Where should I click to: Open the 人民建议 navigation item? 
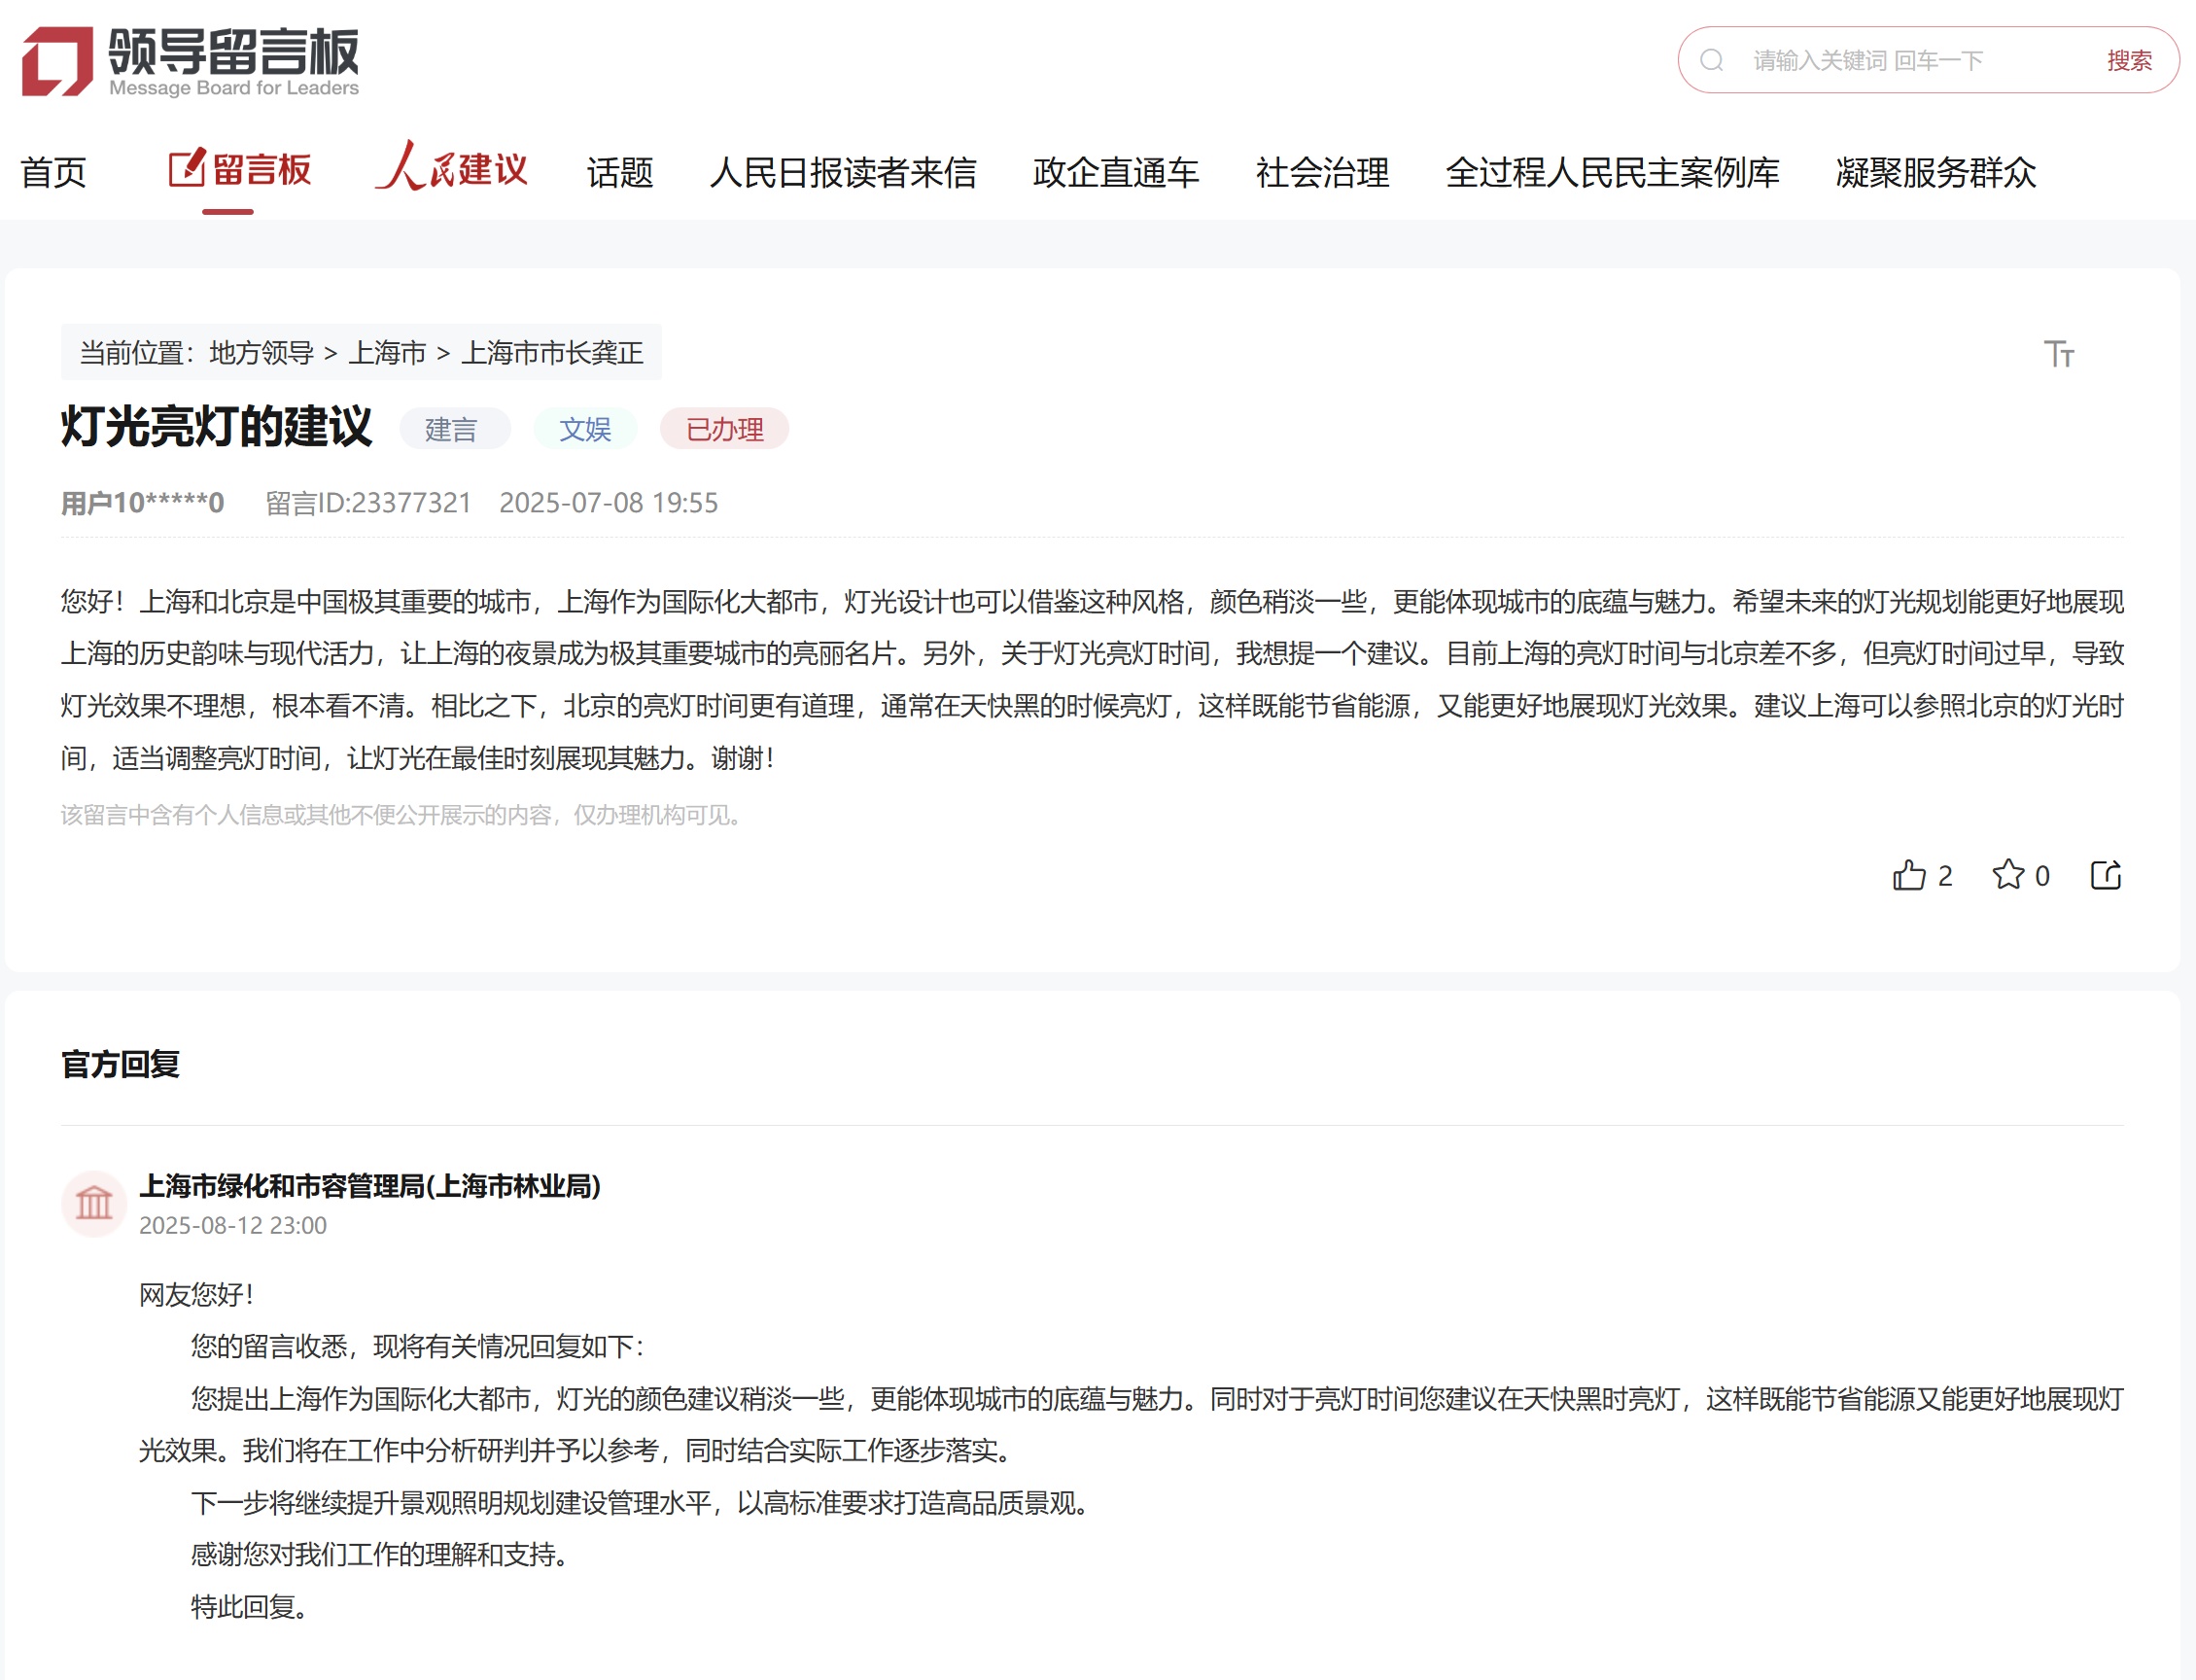click(x=452, y=168)
